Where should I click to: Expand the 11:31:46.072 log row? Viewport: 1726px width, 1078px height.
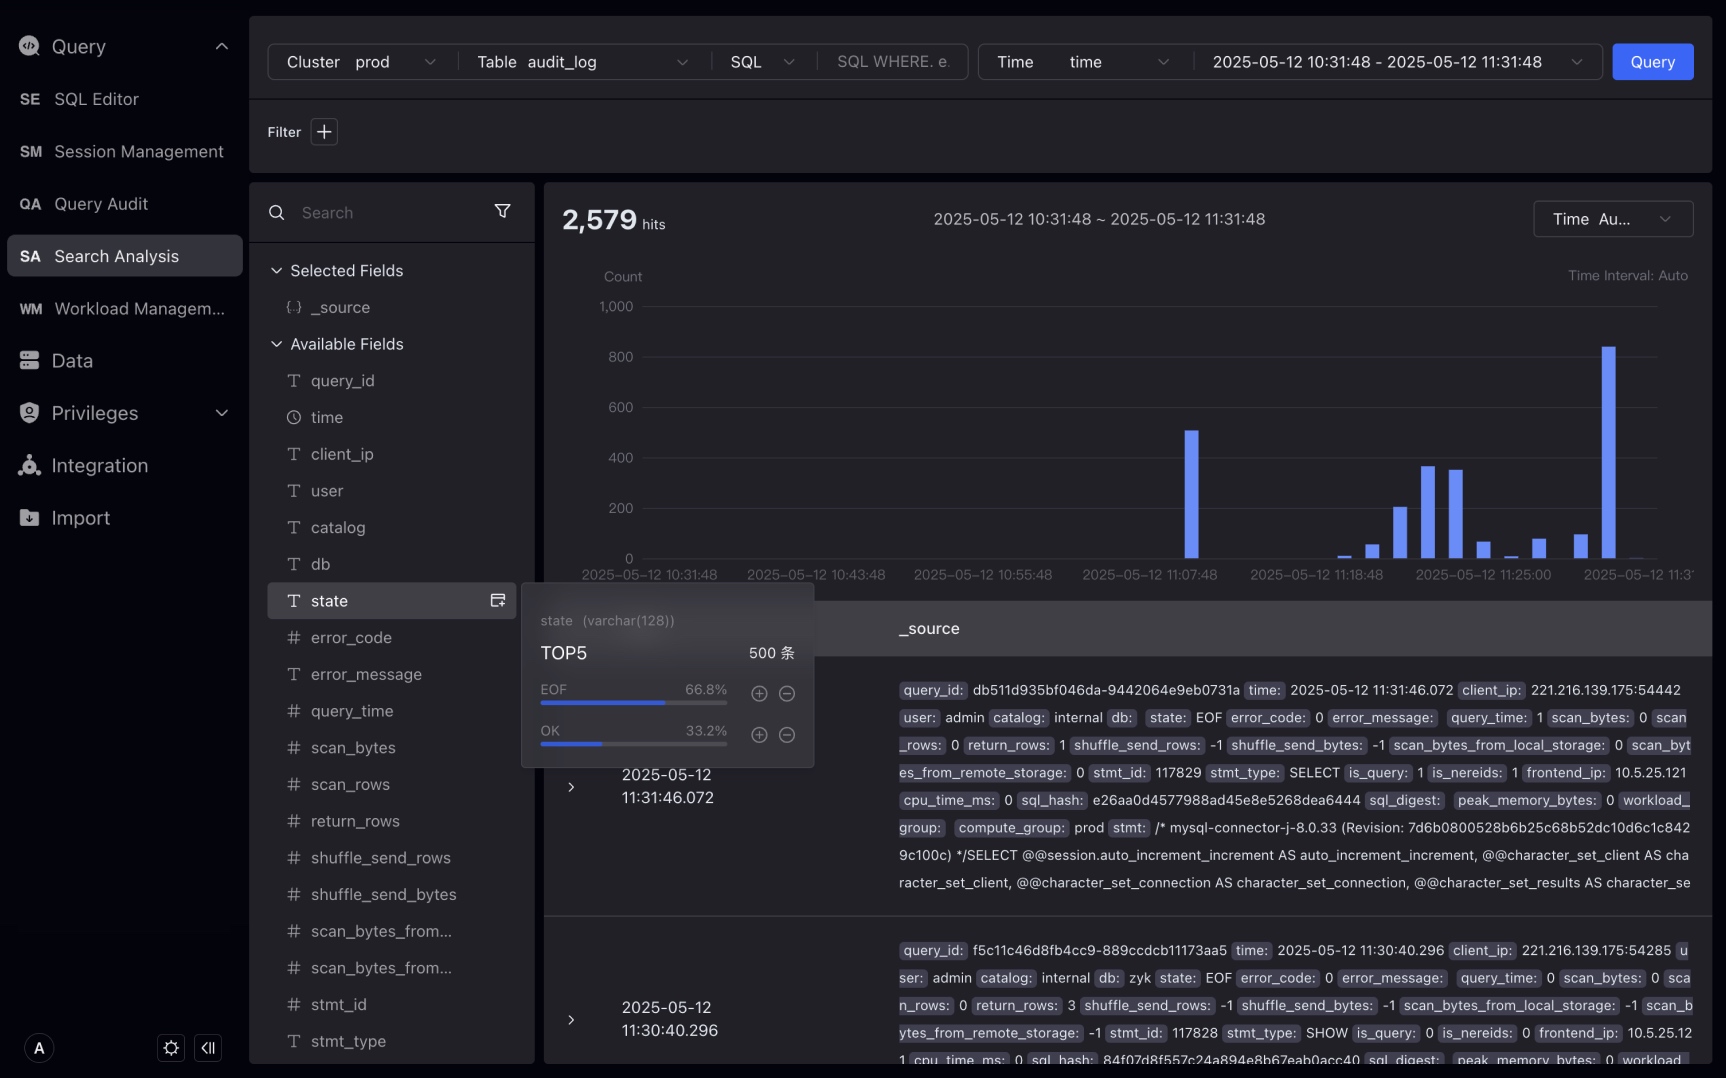click(x=571, y=787)
